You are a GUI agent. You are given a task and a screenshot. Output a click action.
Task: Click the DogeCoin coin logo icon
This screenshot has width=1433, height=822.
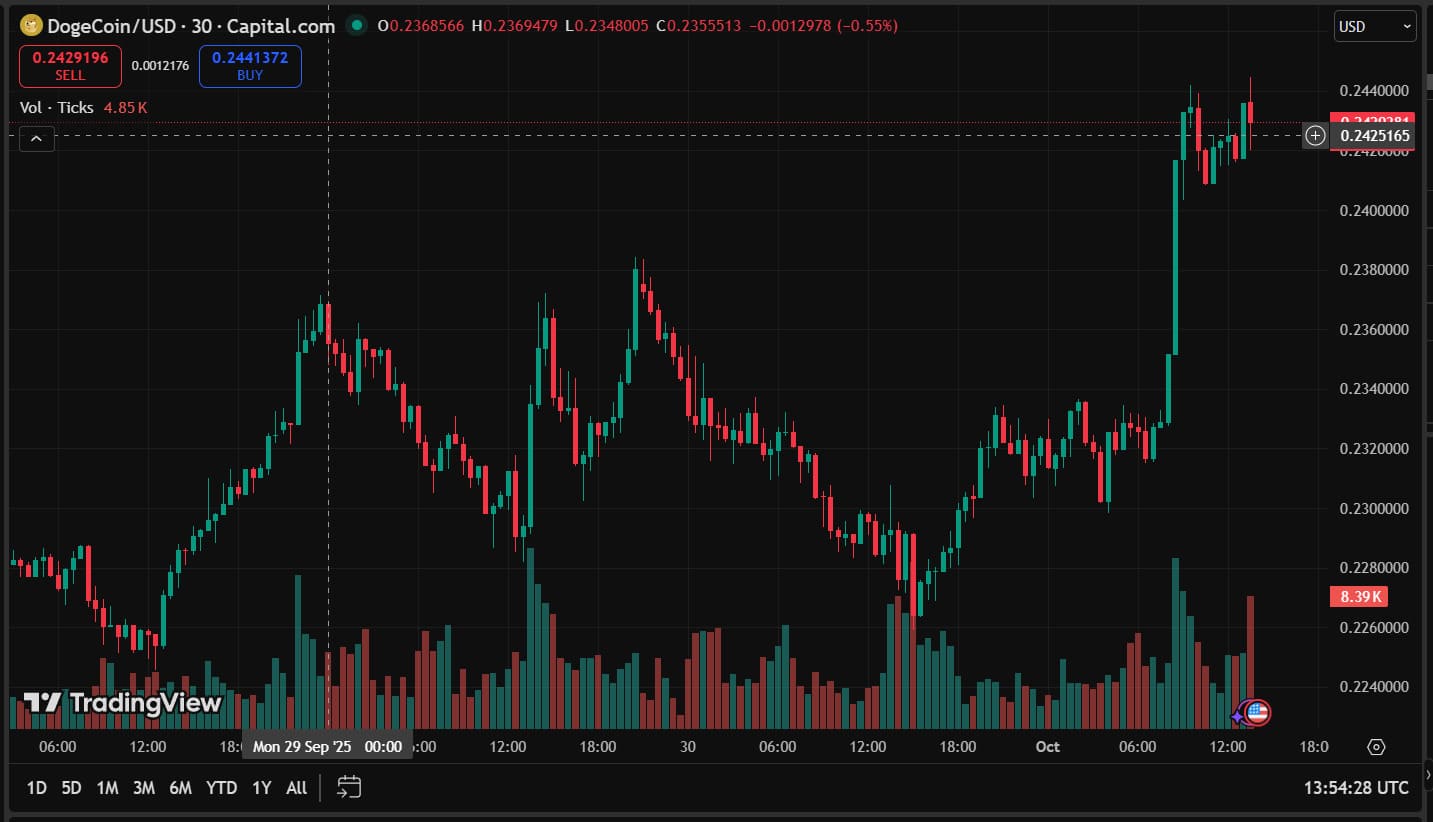pos(31,26)
